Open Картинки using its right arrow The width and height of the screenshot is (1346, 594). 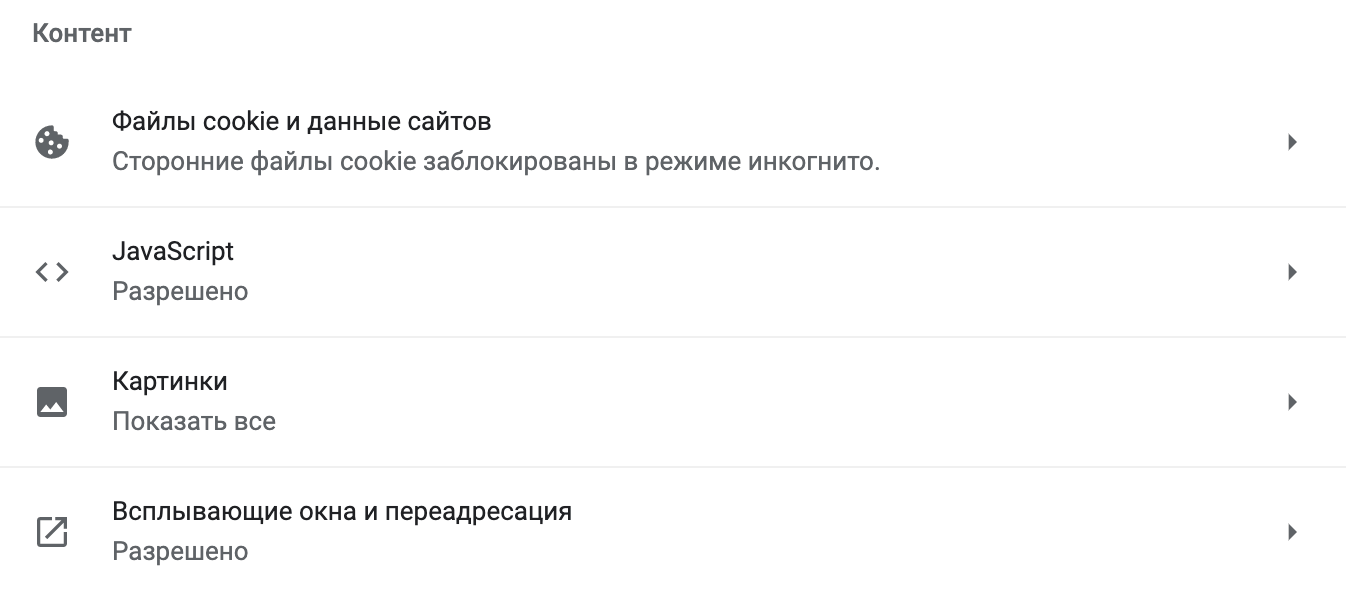click(x=1292, y=402)
